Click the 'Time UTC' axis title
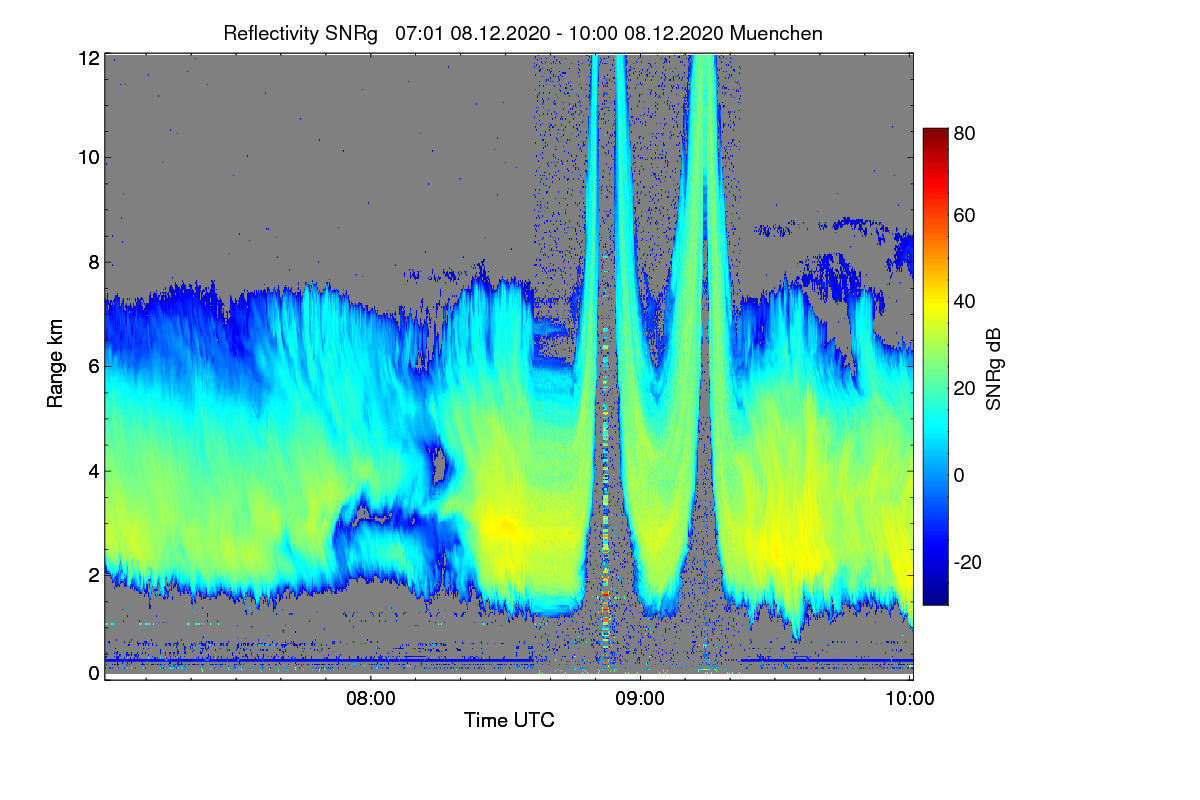 509,720
